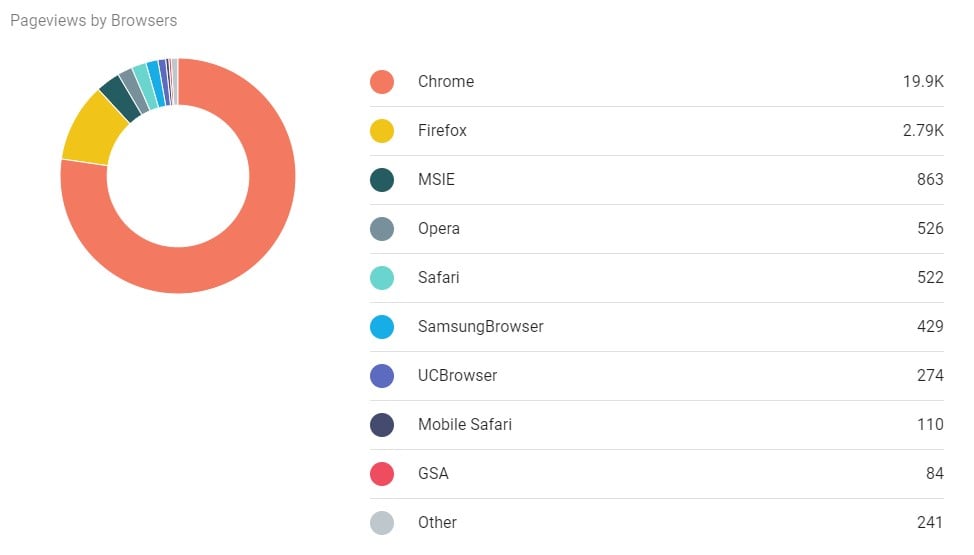
Task: Select the Firefox legend label
Action: [442, 131]
